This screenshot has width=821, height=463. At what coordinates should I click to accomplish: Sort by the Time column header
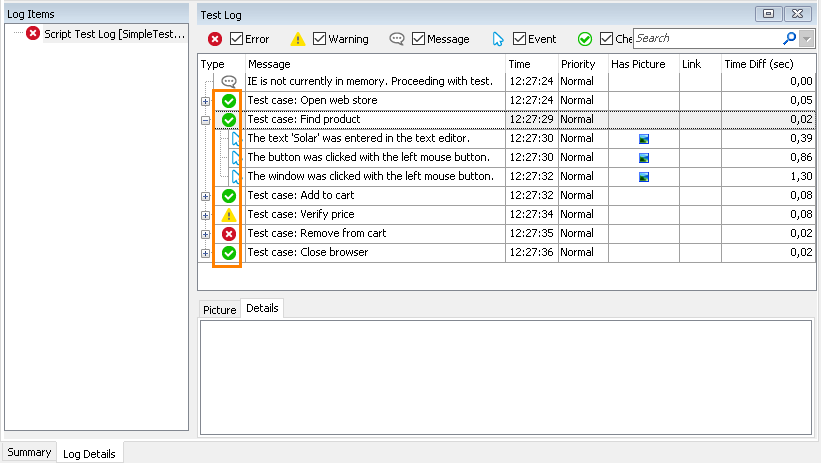coord(520,64)
